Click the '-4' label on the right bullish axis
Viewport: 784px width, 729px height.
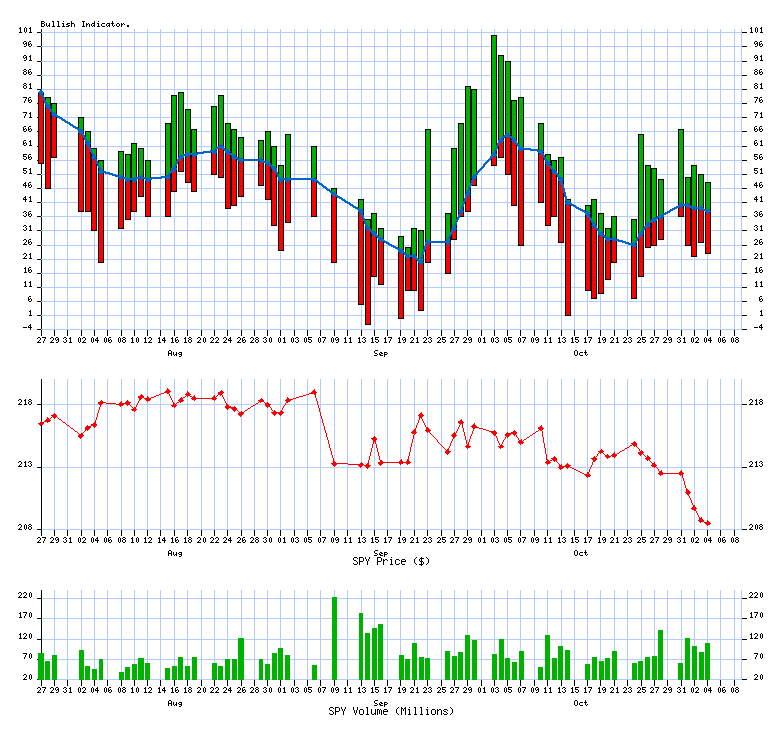pos(756,326)
